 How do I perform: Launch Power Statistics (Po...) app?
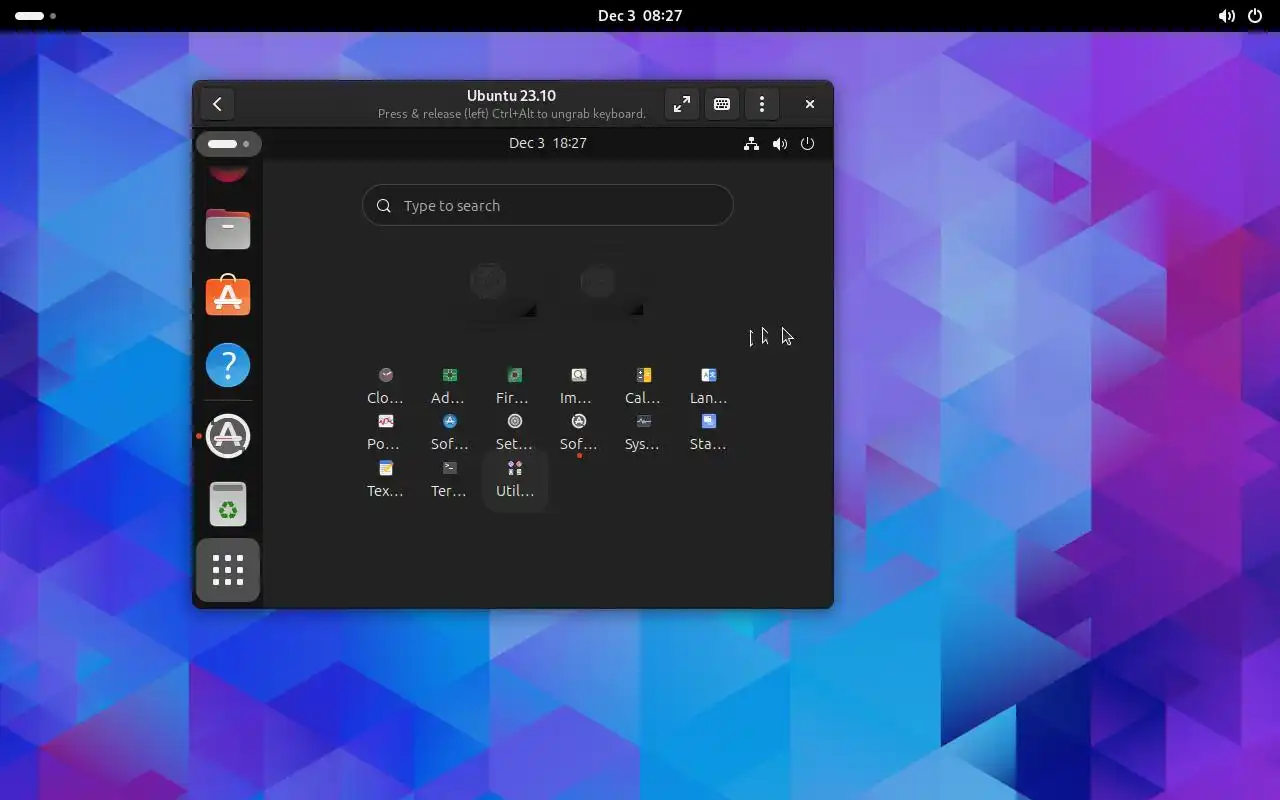click(386, 432)
